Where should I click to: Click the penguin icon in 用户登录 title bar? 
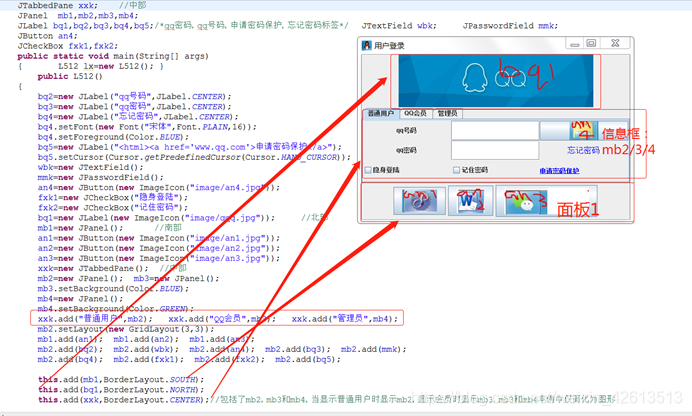click(367, 45)
